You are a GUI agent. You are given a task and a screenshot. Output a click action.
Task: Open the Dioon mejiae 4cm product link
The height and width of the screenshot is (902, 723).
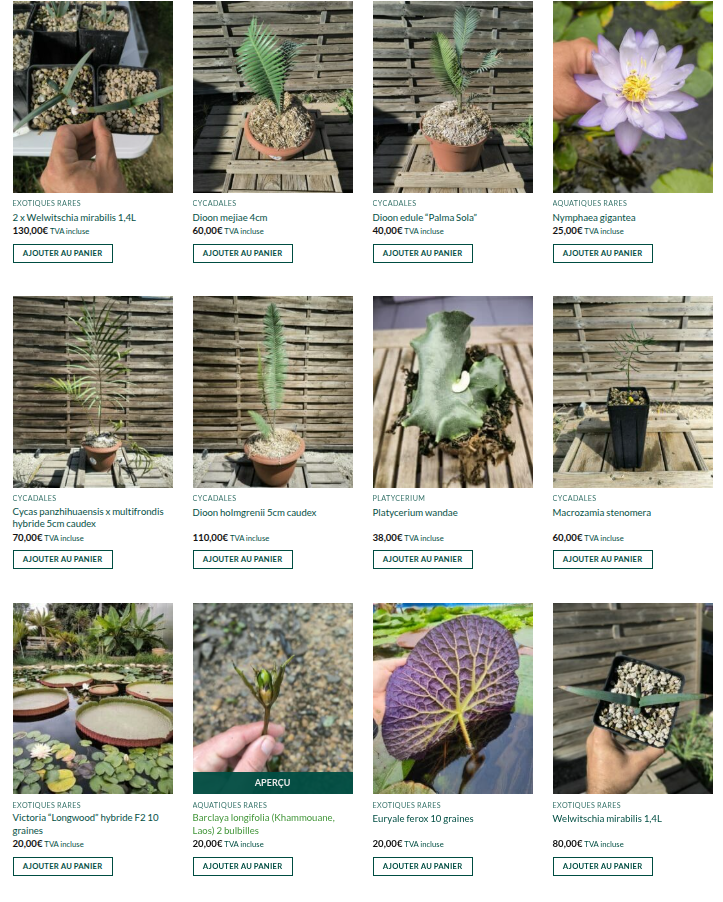pos(230,218)
